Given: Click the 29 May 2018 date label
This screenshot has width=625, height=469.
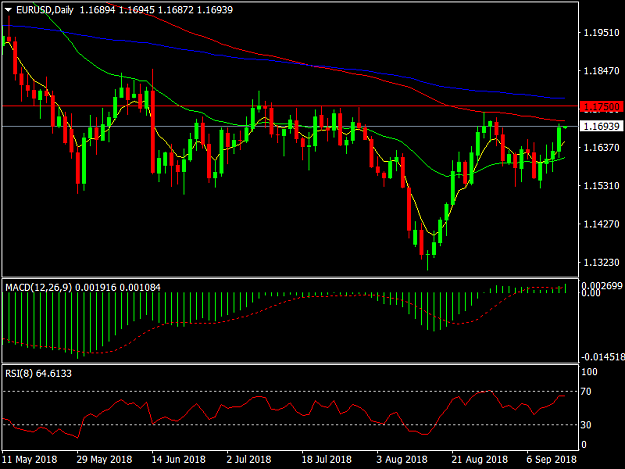Looking at the screenshot, I should click(x=104, y=459).
